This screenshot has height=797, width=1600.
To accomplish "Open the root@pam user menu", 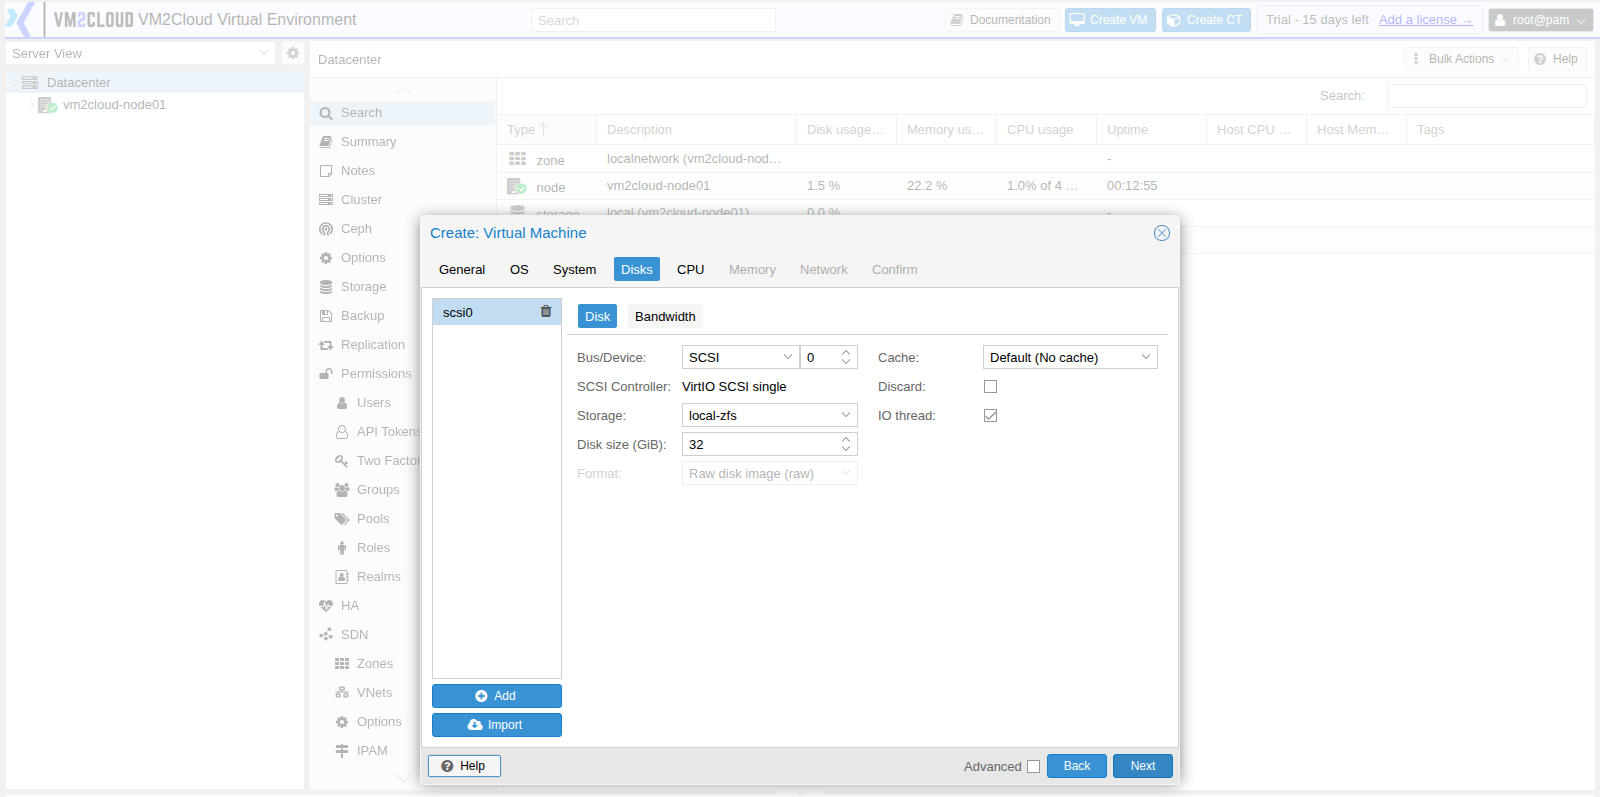I will [1540, 20].
